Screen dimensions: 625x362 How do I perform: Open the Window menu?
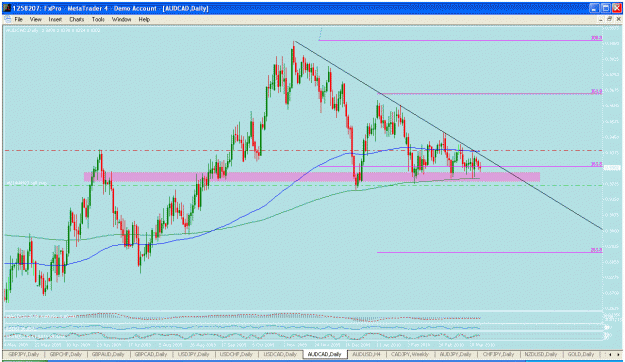(121, 19)
